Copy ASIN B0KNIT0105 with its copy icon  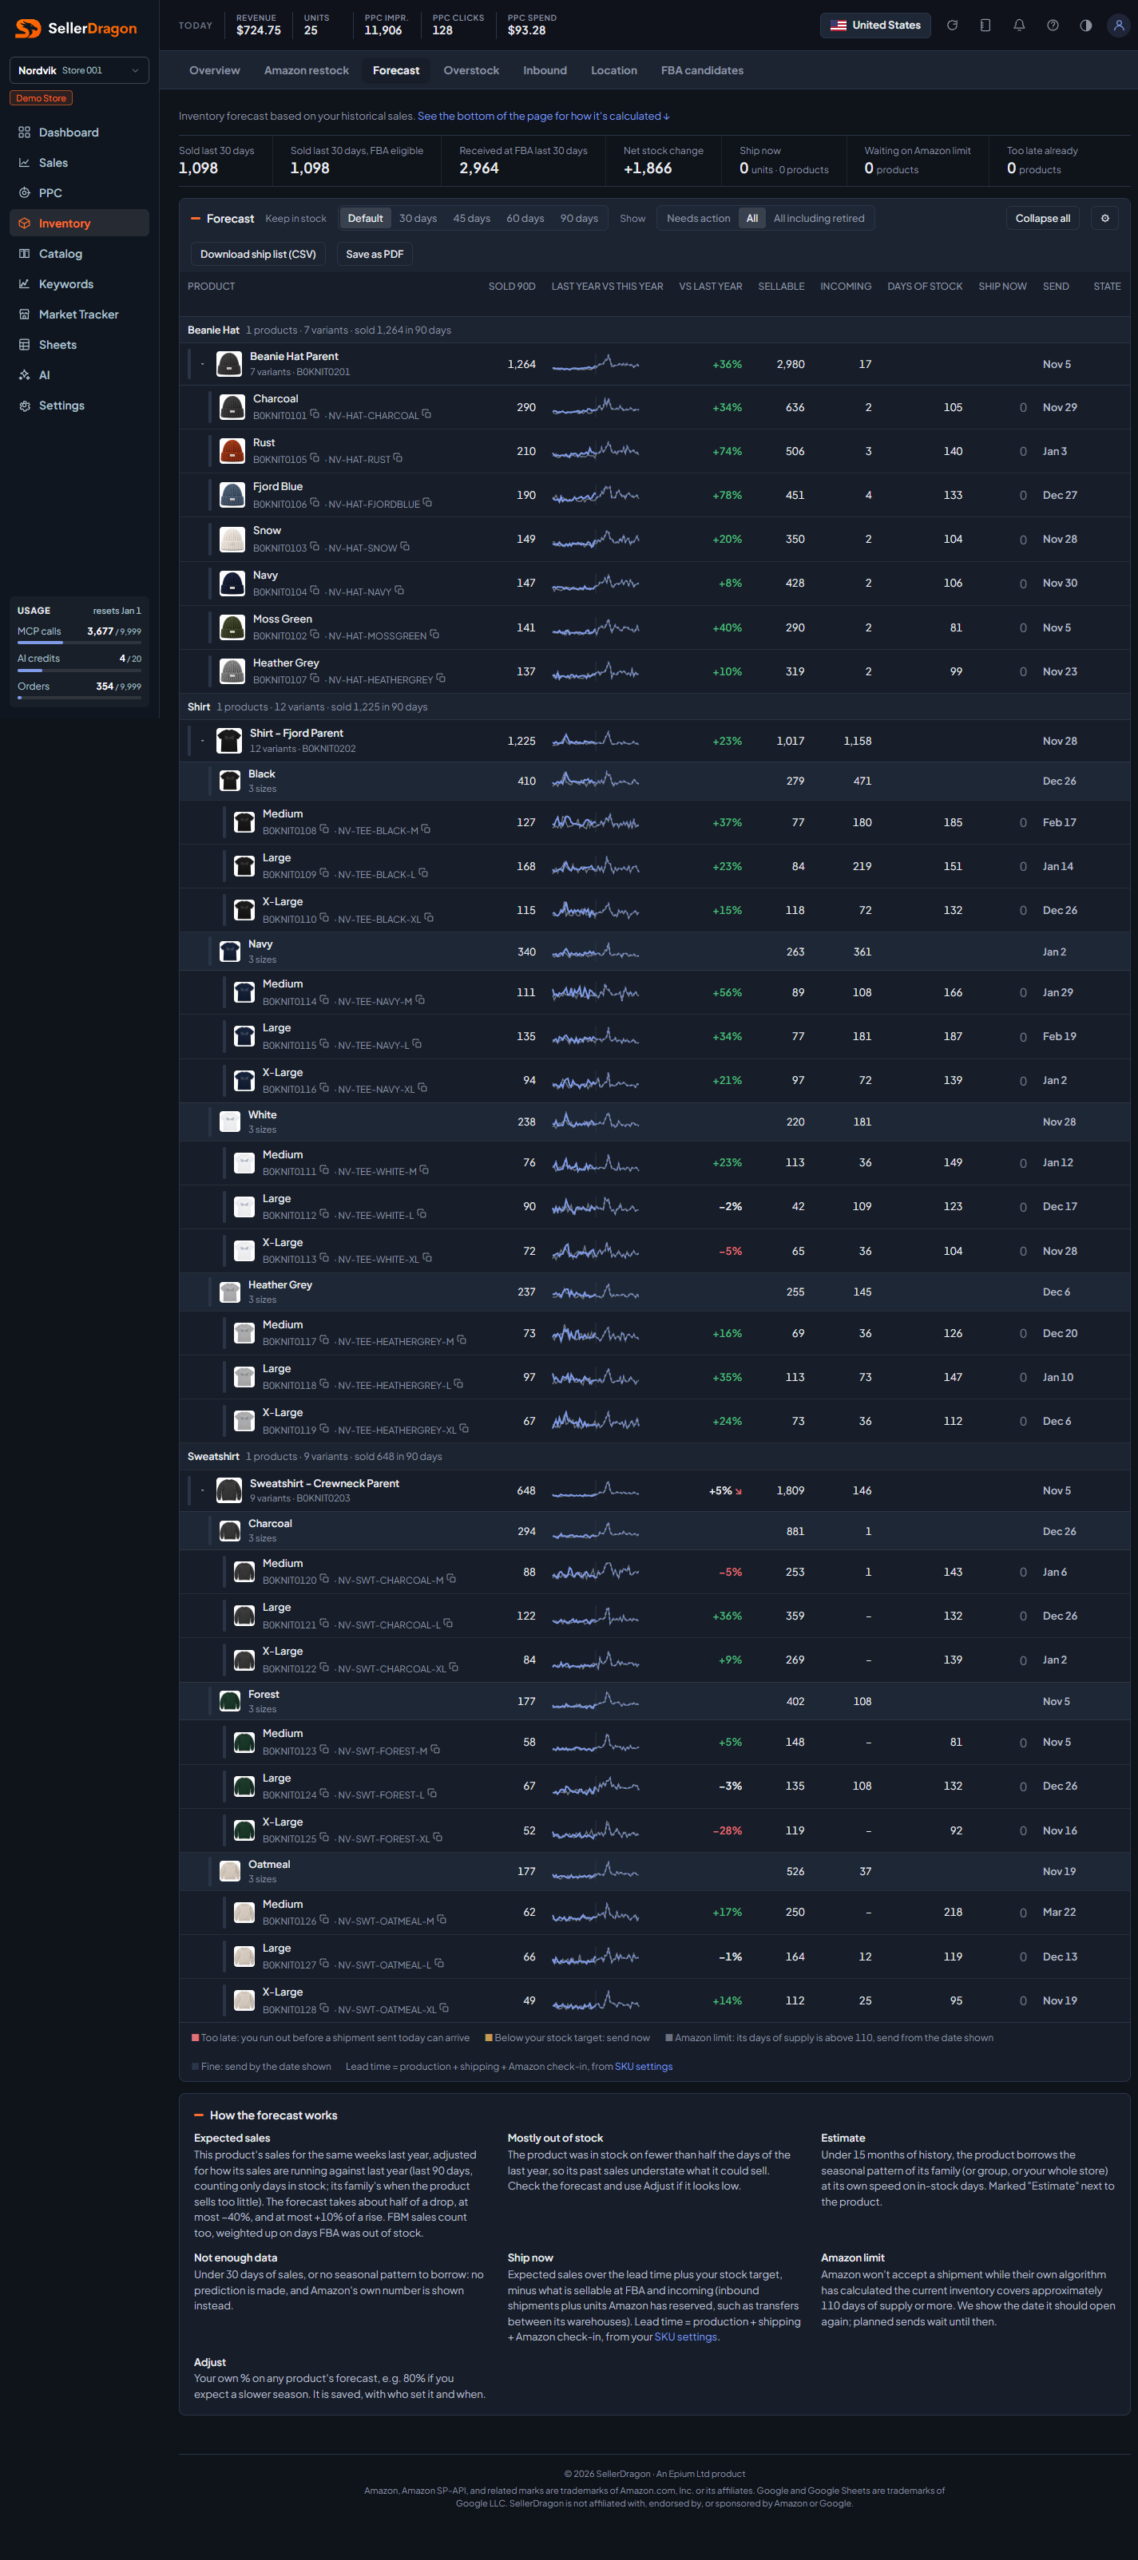tap(314, 458)
